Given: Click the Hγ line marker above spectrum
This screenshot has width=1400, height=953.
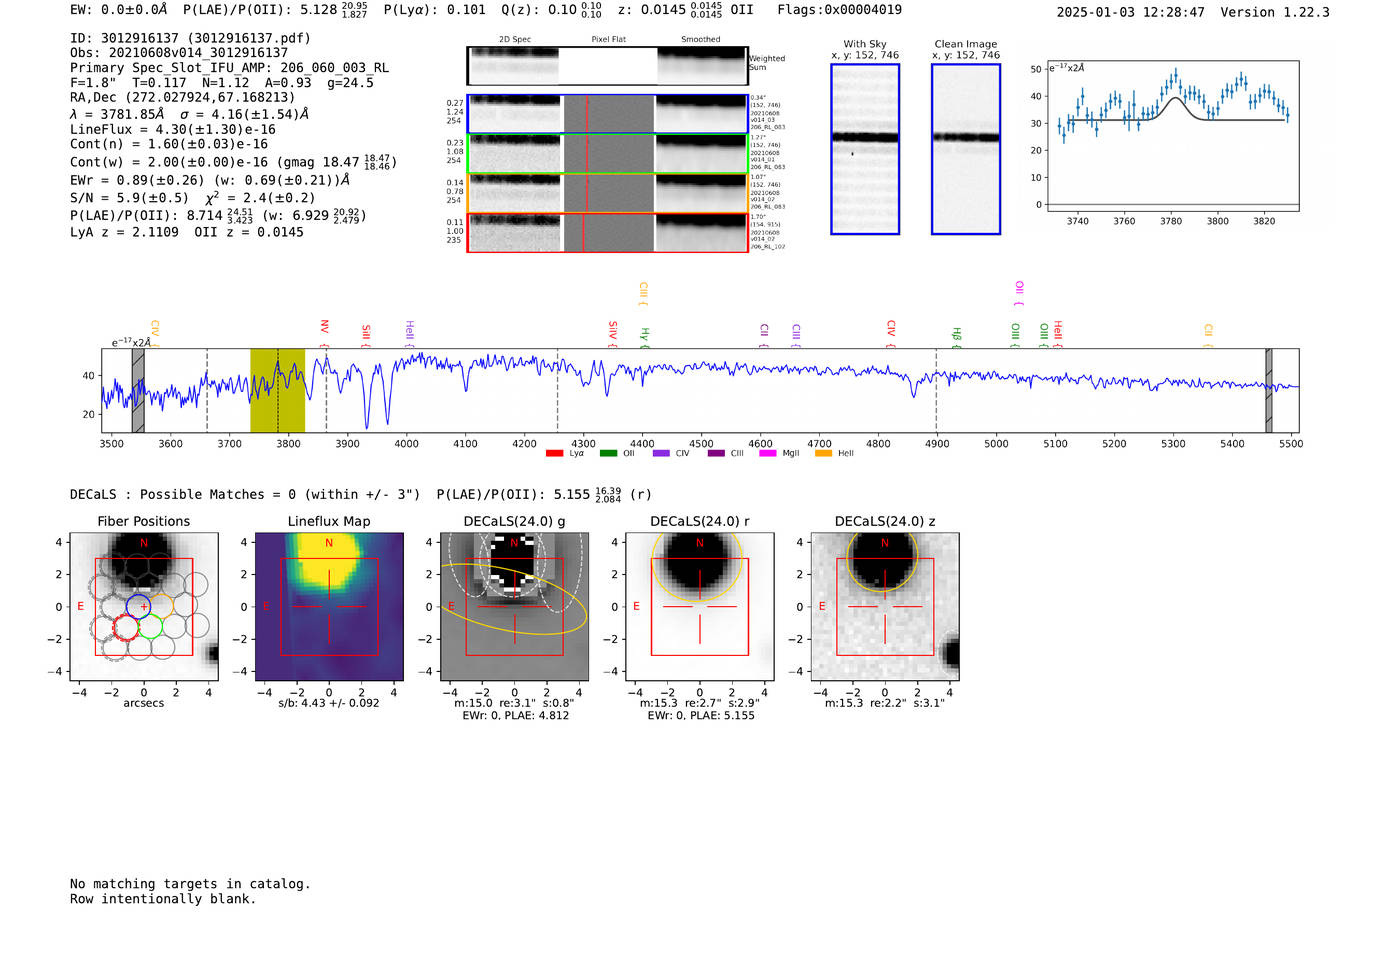Looking at the screenshot, I should click(645, 338).
